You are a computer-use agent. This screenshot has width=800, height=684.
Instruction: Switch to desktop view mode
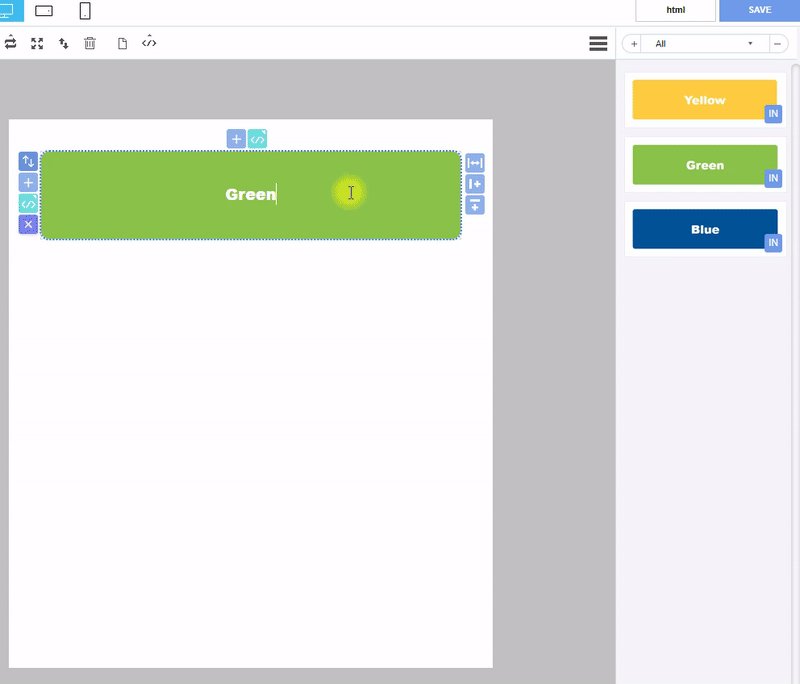[x=10, y=10]
